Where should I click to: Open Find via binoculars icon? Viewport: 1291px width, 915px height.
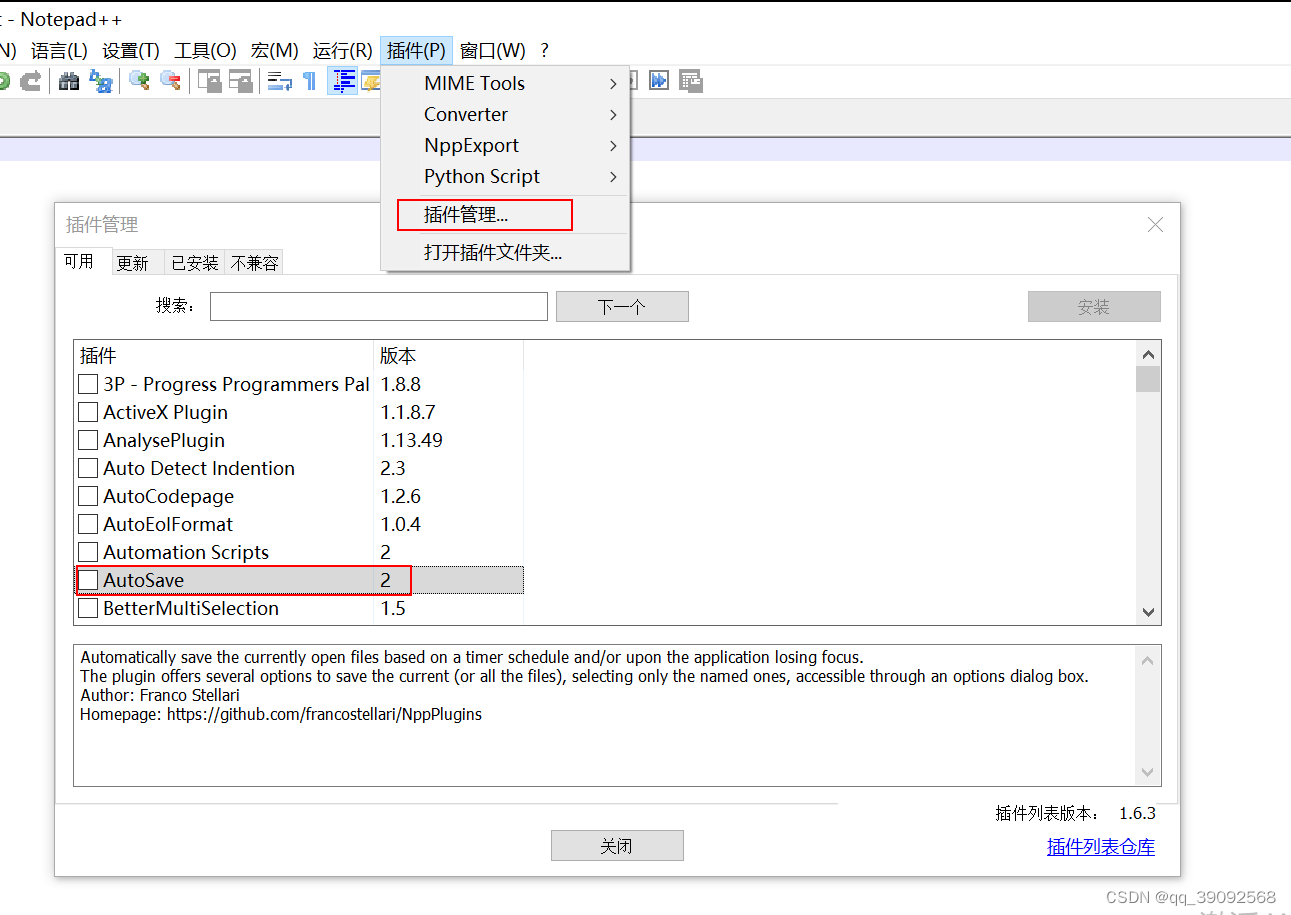coord(69,81)
